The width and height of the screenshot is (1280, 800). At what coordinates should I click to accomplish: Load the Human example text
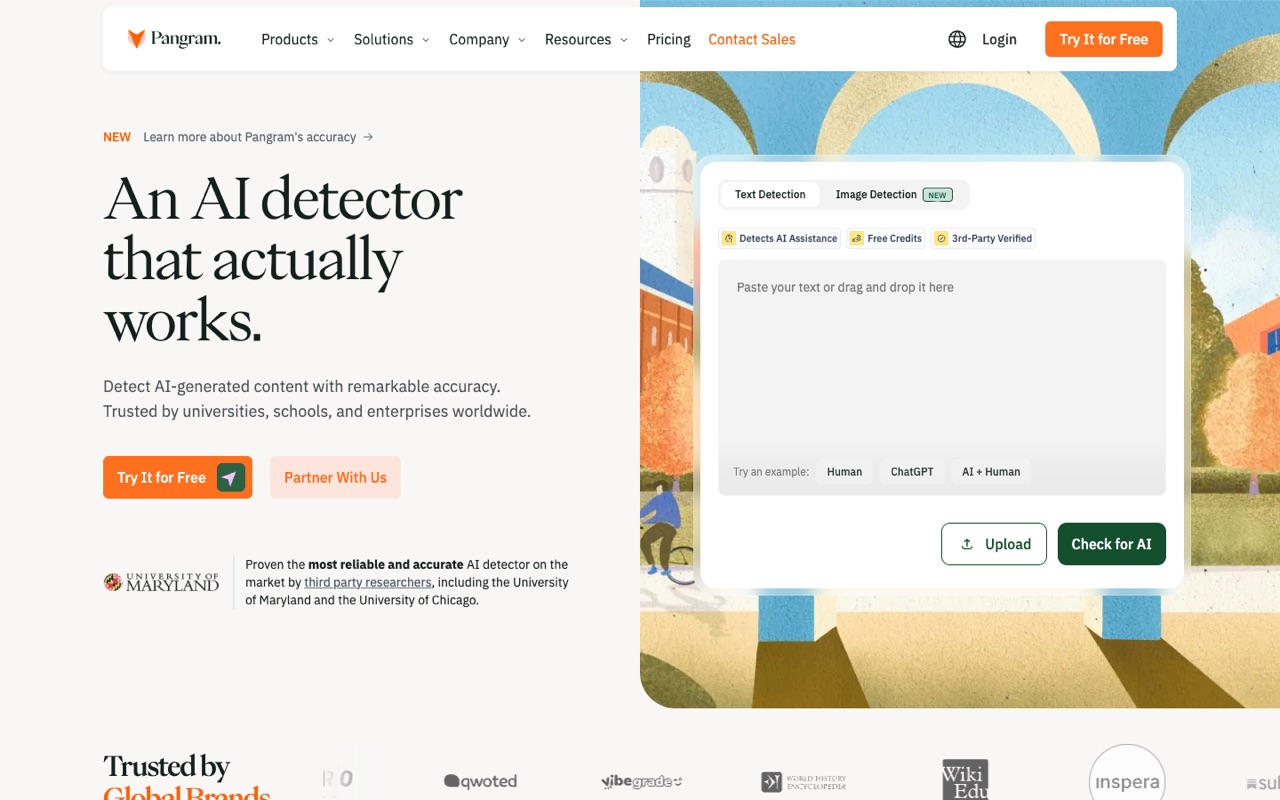(x=844, y=471)
